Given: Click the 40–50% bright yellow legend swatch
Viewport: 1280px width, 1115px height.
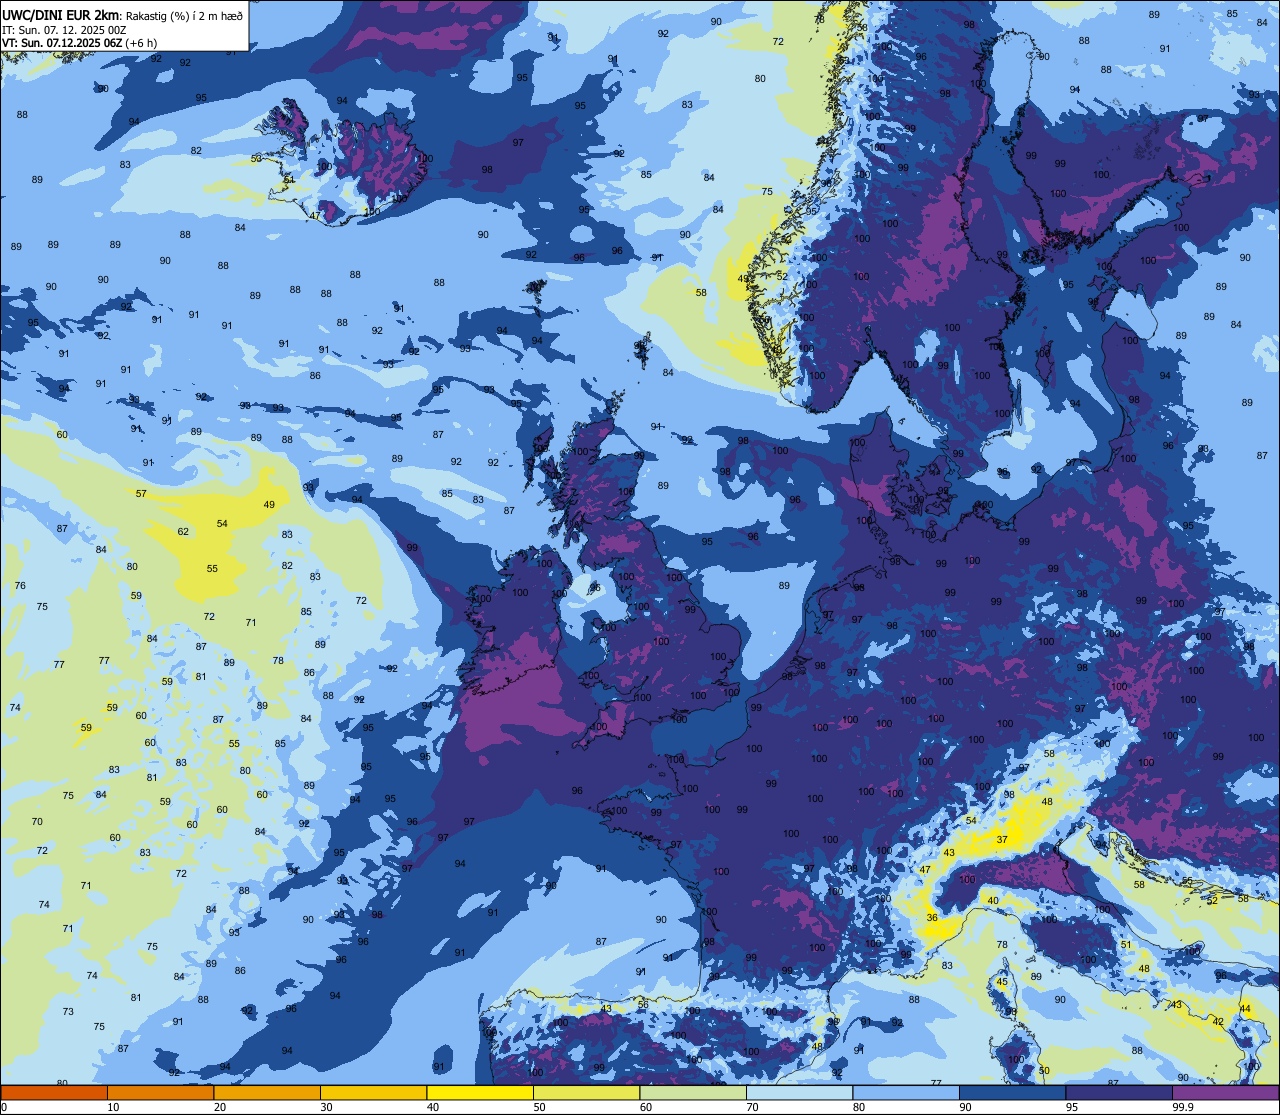Looking at the screenshot, I should tap(480, 1092).
